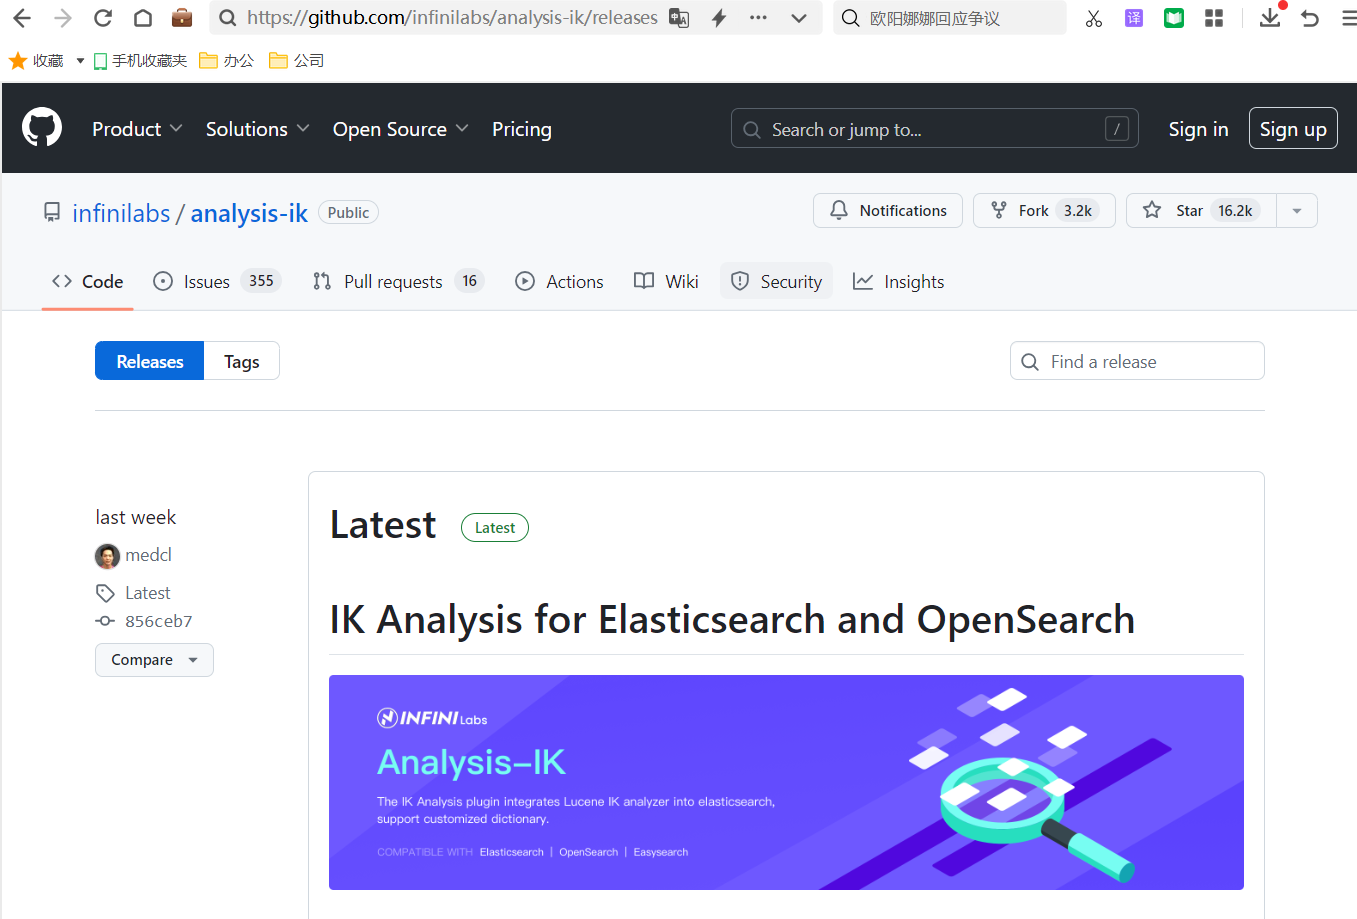Switch to the Pull requests tab
1357x919 pixels.
398,282
